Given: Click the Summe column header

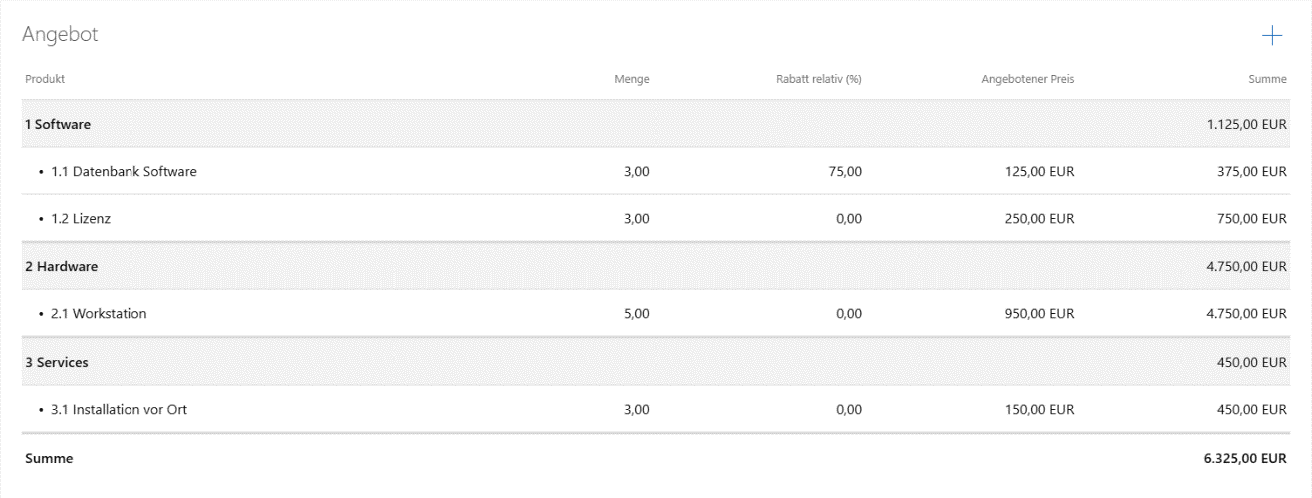Looking at the screenshot, I should [1267, 79].
